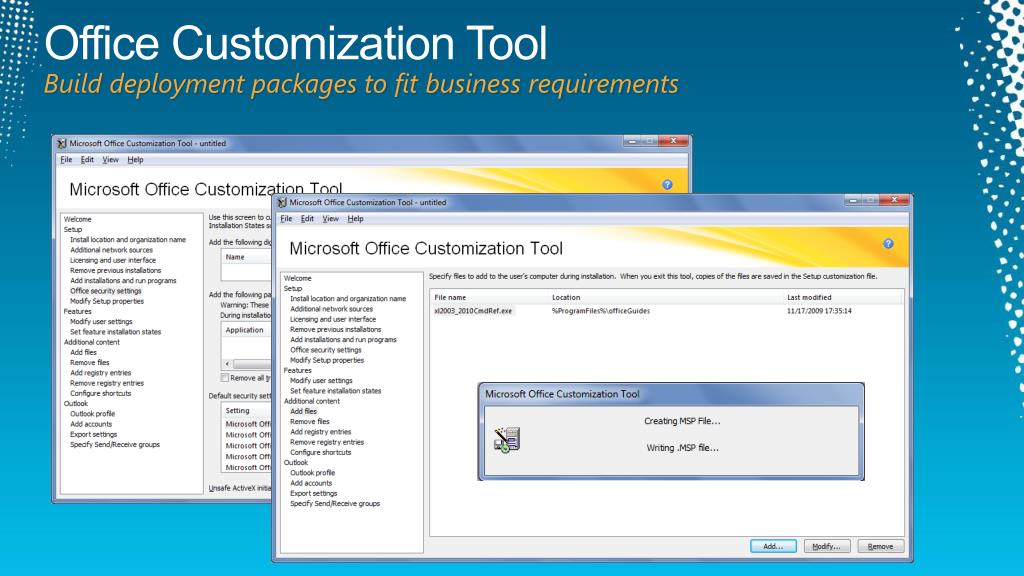Select Office security settings in front window
Image resolution: width=1024 pixels, height=576 pixels.
coord(326,350)
